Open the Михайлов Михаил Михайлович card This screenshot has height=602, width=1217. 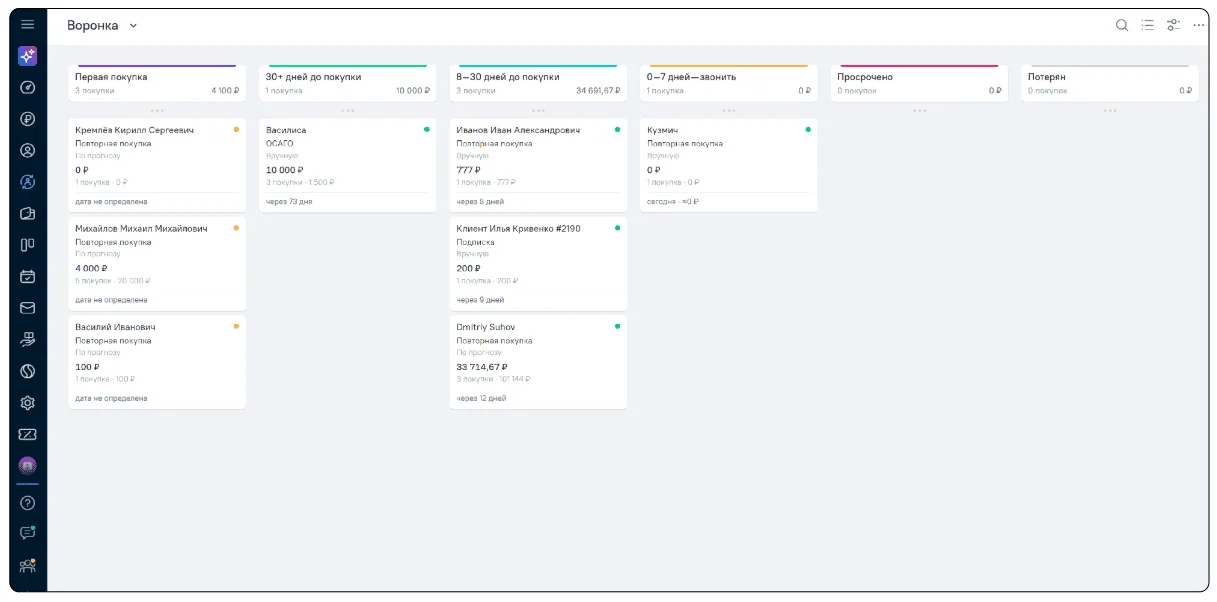(157, 264)
